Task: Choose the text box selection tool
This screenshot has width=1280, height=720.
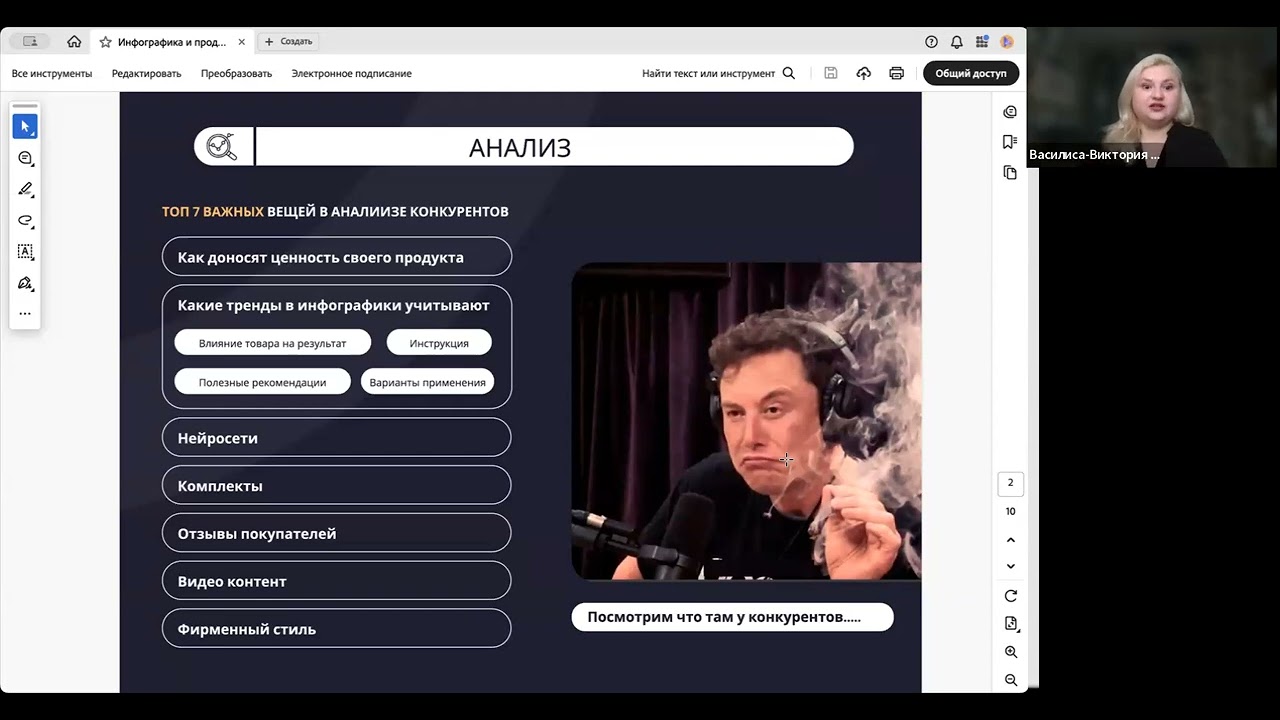Action: (x=25, y=251)
